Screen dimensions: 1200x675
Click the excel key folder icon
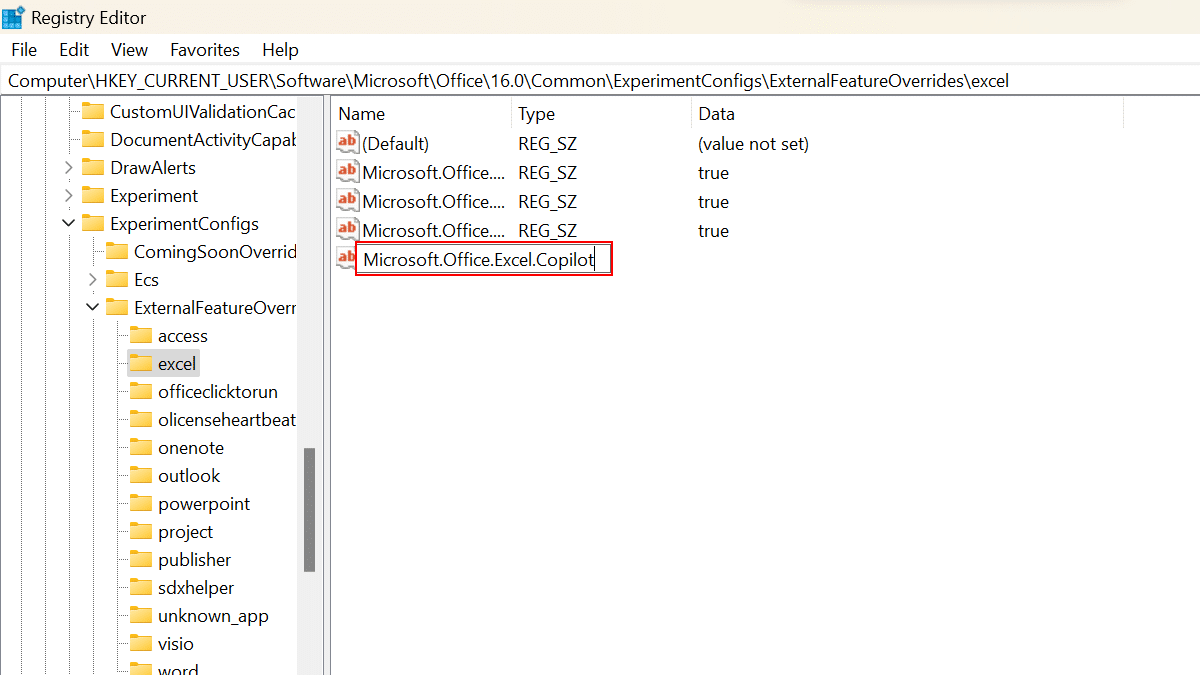pyautogui.click(x=141, y=363)
